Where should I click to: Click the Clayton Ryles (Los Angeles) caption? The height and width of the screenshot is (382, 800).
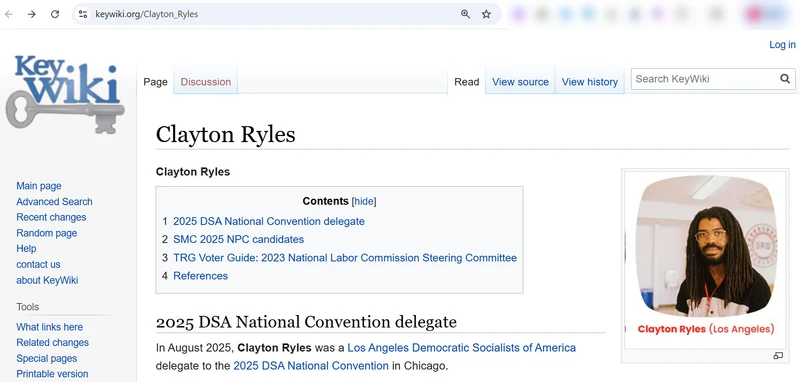click(x=706, y=329)
